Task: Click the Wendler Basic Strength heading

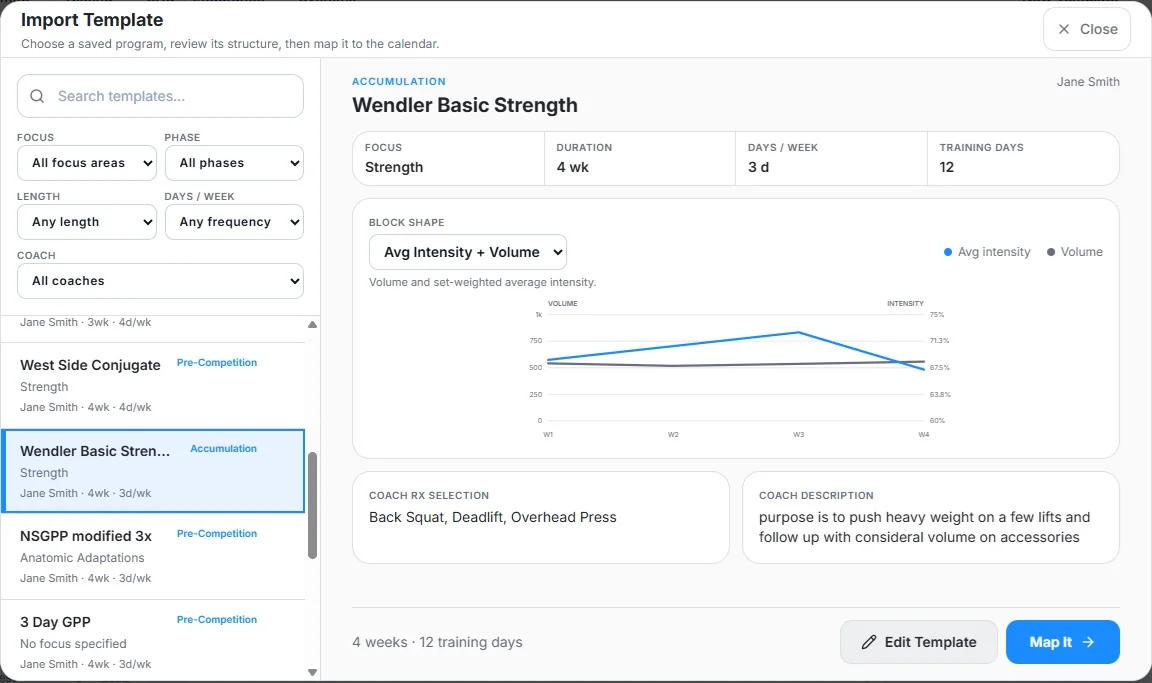Action: [464, 105]
